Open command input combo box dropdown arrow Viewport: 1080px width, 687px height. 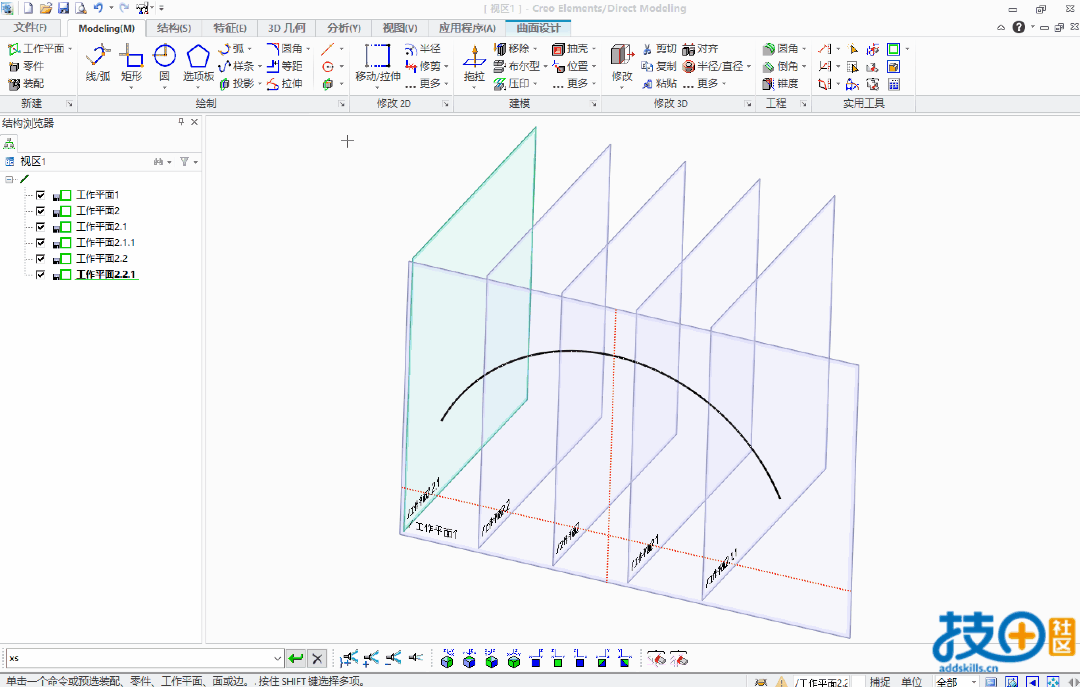278,658
